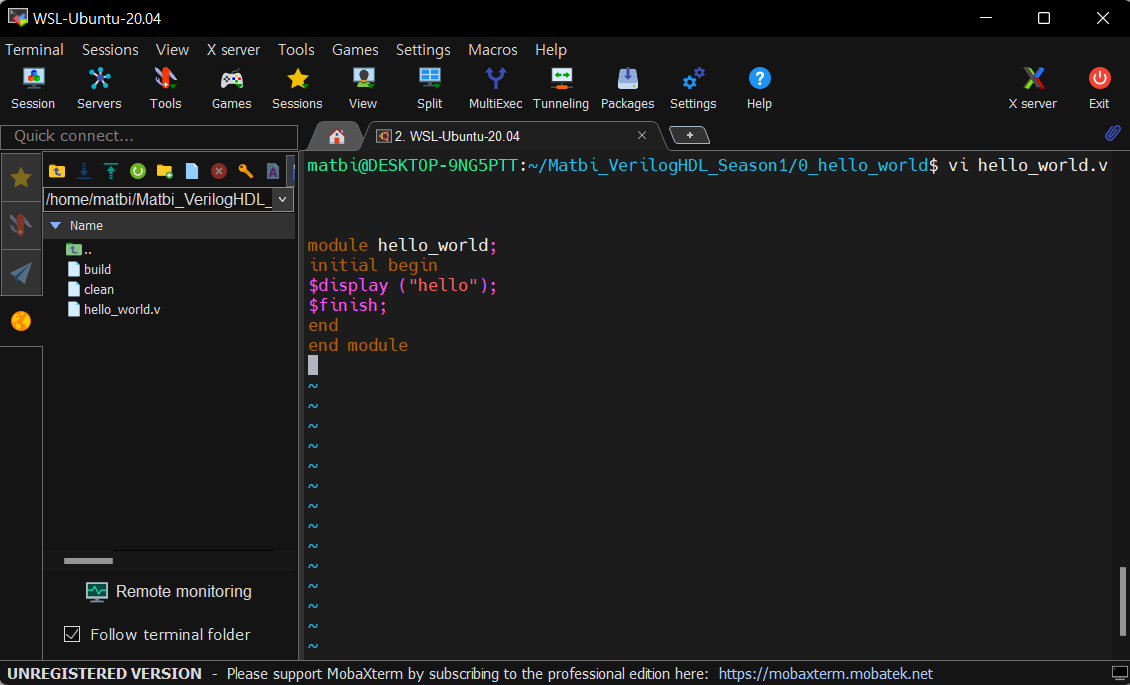Screen dimensions: 1130x685
Task: Expand the remote path dropdown arrow
Action: 283,200
